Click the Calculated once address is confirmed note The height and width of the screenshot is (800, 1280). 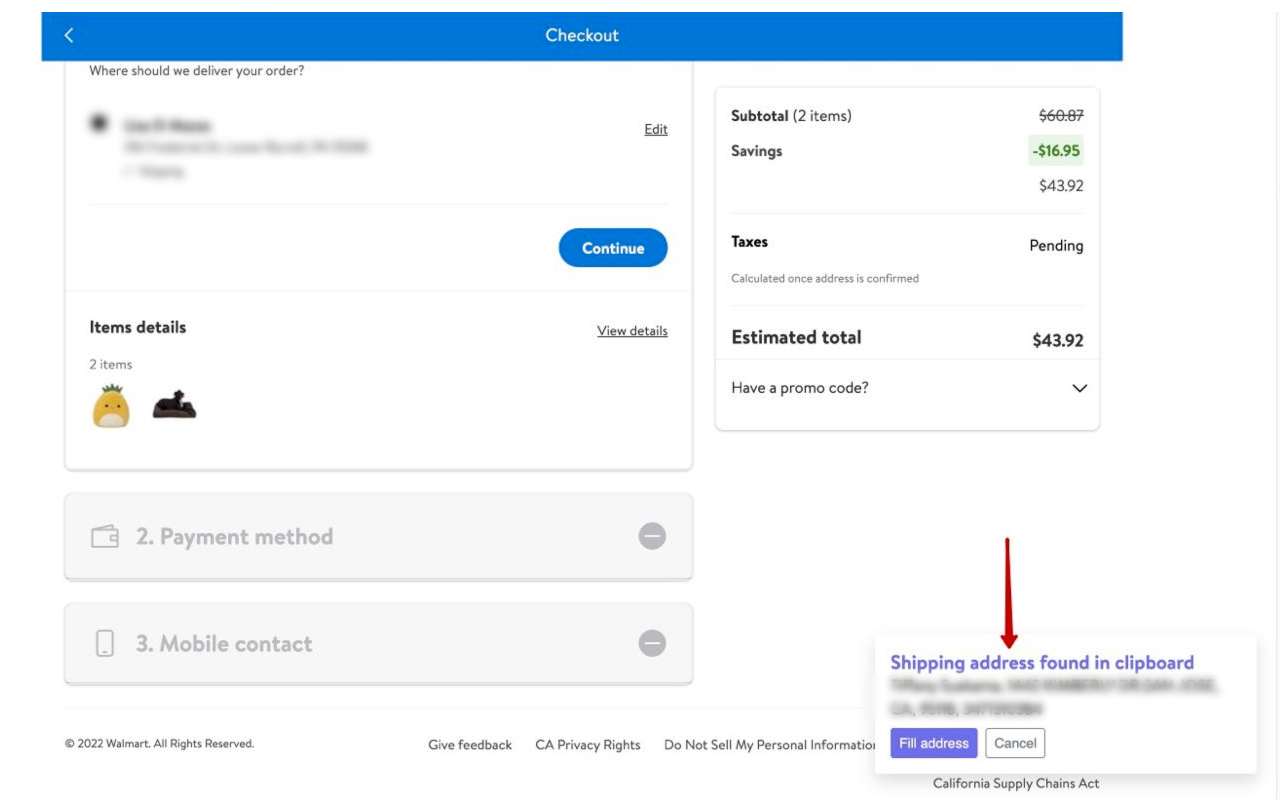click(825, 278)
